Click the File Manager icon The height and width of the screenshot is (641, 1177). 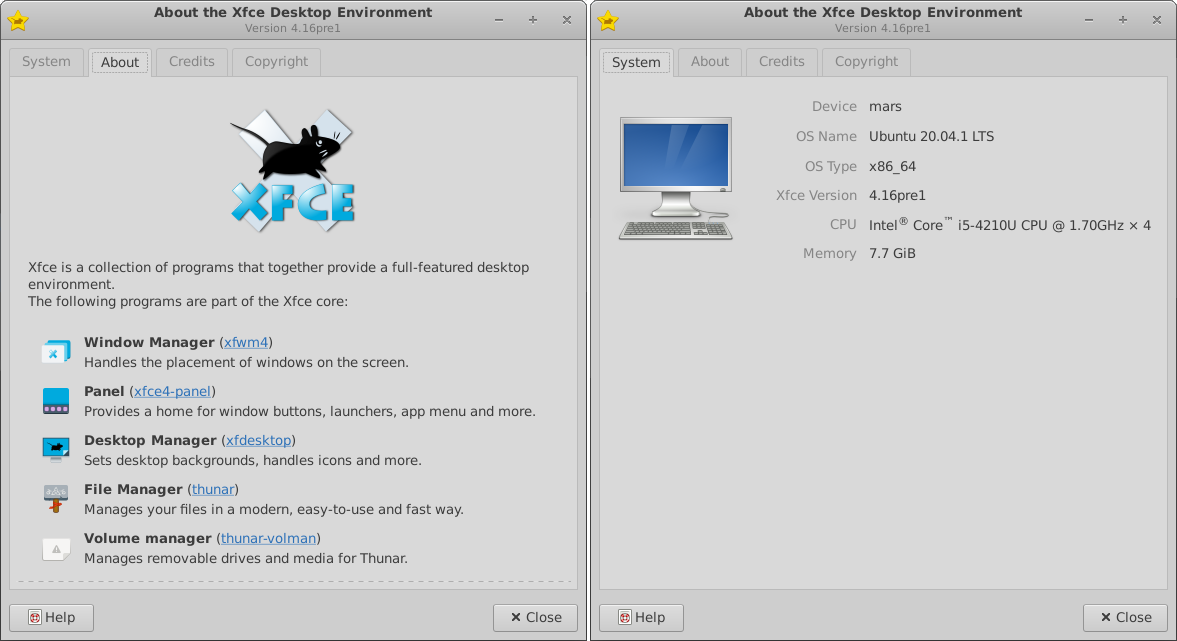56,499
